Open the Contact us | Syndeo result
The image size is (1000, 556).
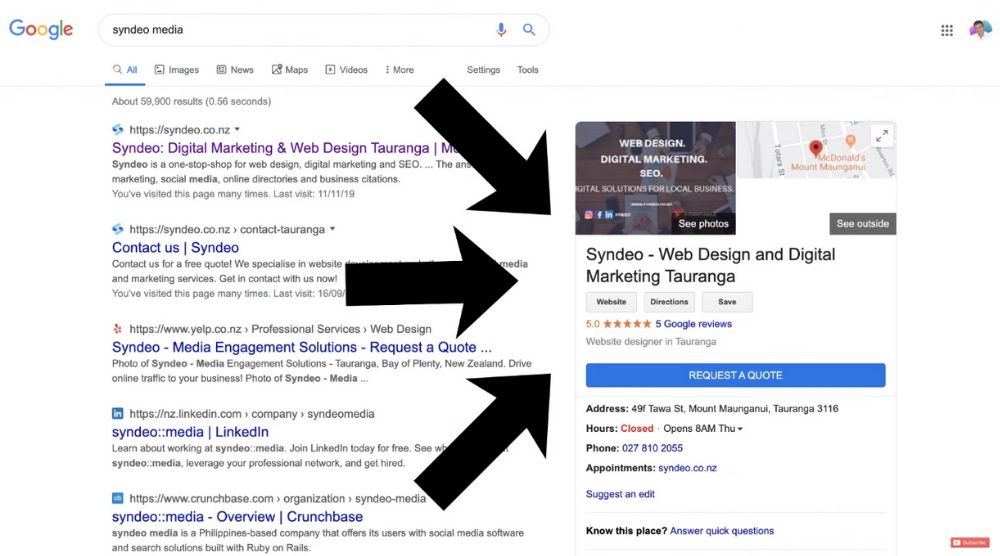point(175,247)
